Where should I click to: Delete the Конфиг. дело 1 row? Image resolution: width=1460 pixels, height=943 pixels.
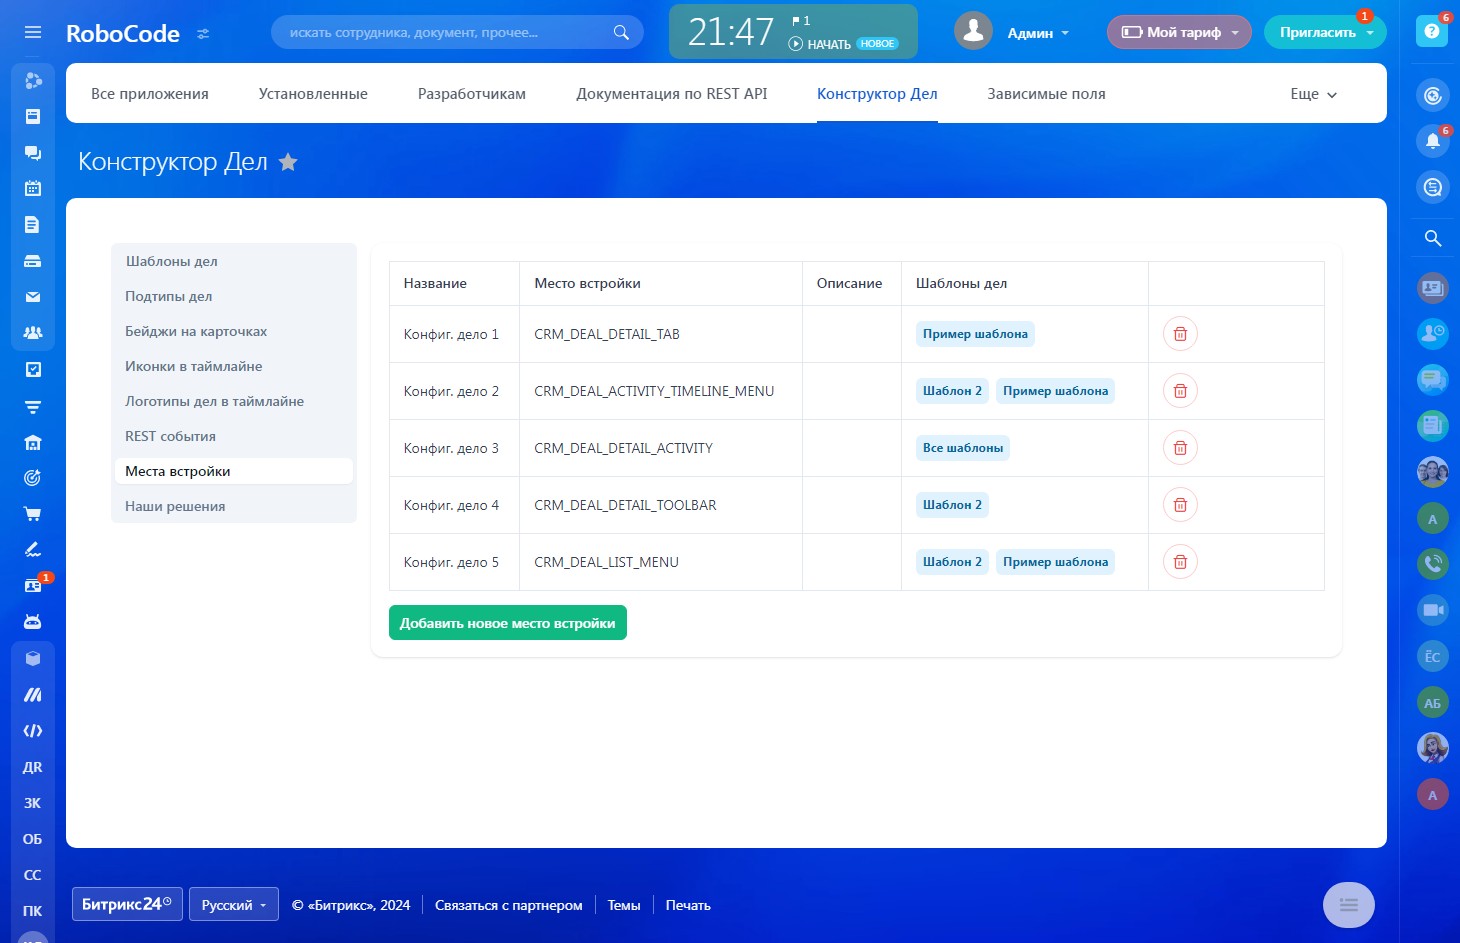click(1180, 334)
